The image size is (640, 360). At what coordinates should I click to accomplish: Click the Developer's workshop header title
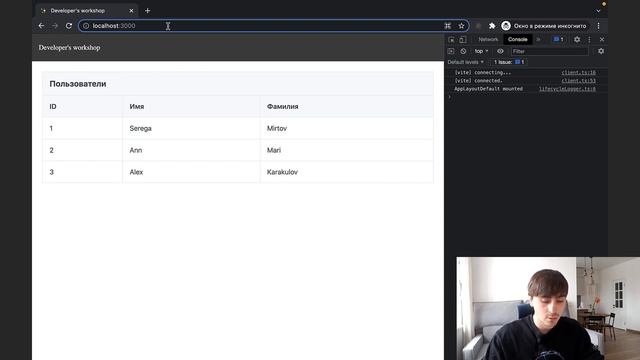coord(69,47)
